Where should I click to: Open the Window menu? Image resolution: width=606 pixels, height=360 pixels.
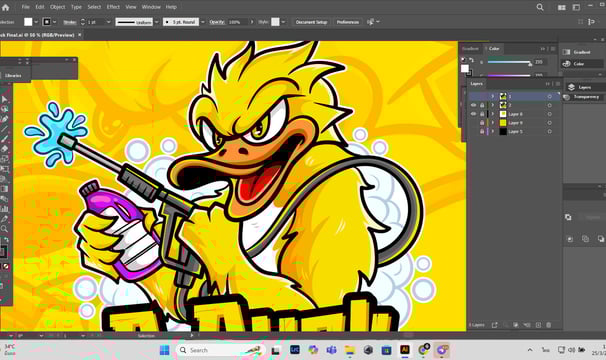click(x=151, y=7)
